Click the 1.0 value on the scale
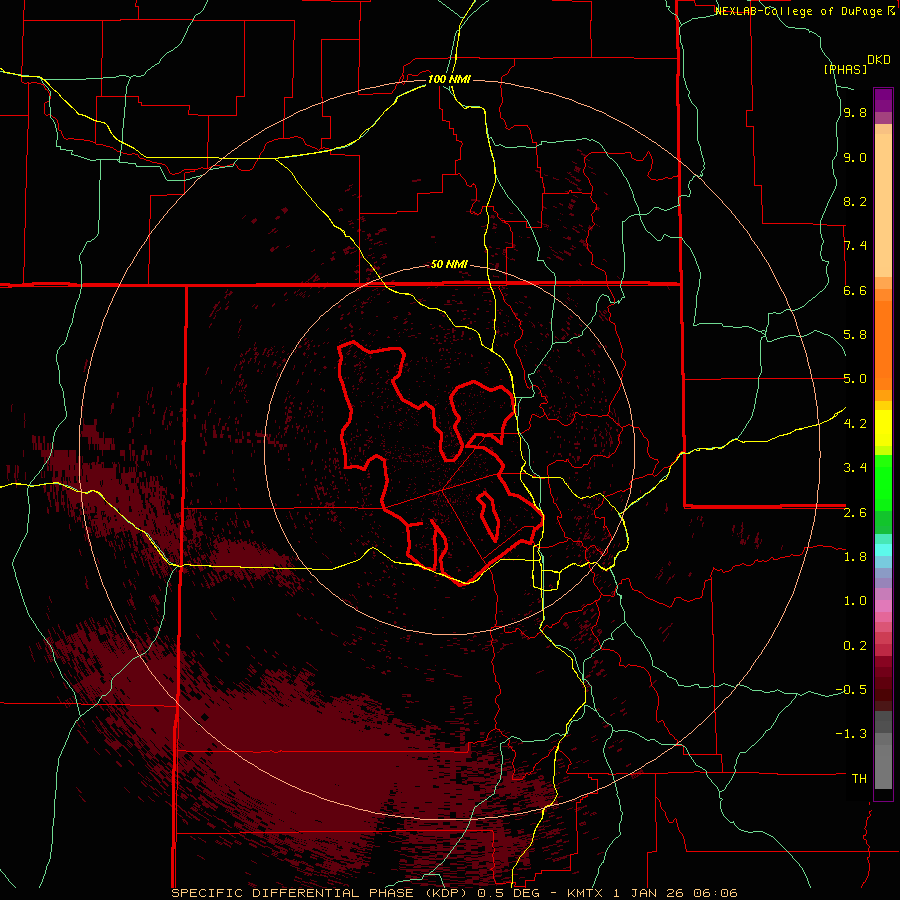 point(855,600)
